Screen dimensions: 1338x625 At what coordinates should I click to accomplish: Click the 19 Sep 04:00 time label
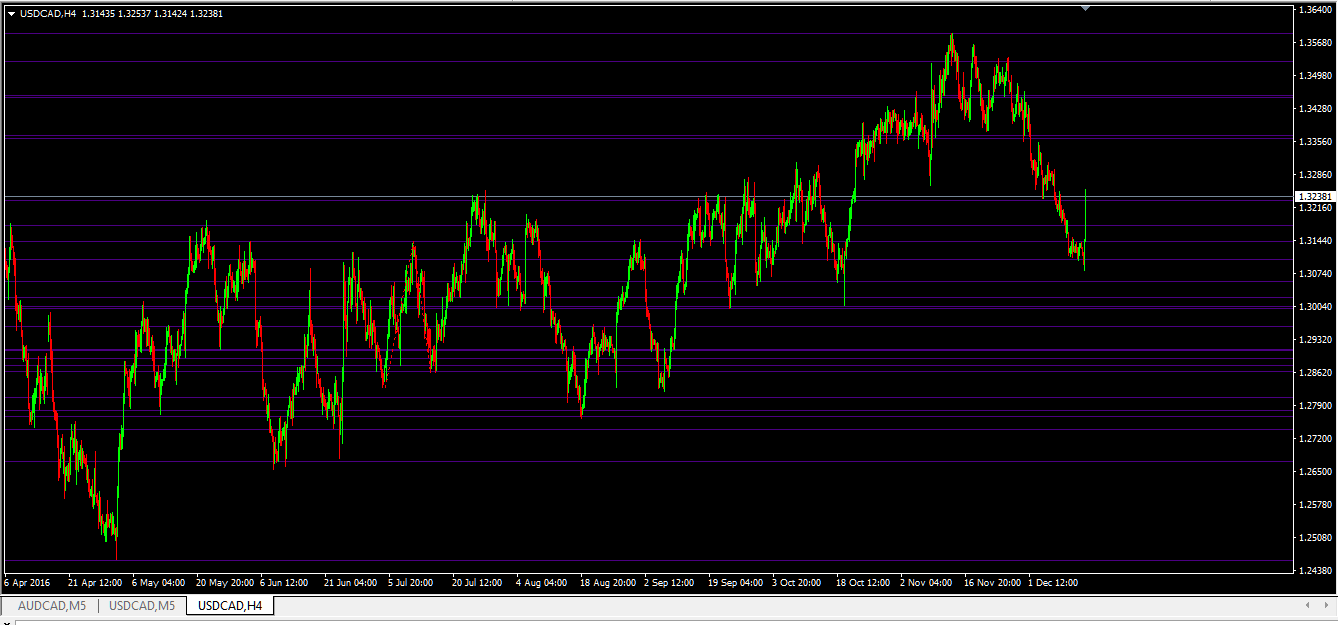pyautogui.click(x=735, y=582)
